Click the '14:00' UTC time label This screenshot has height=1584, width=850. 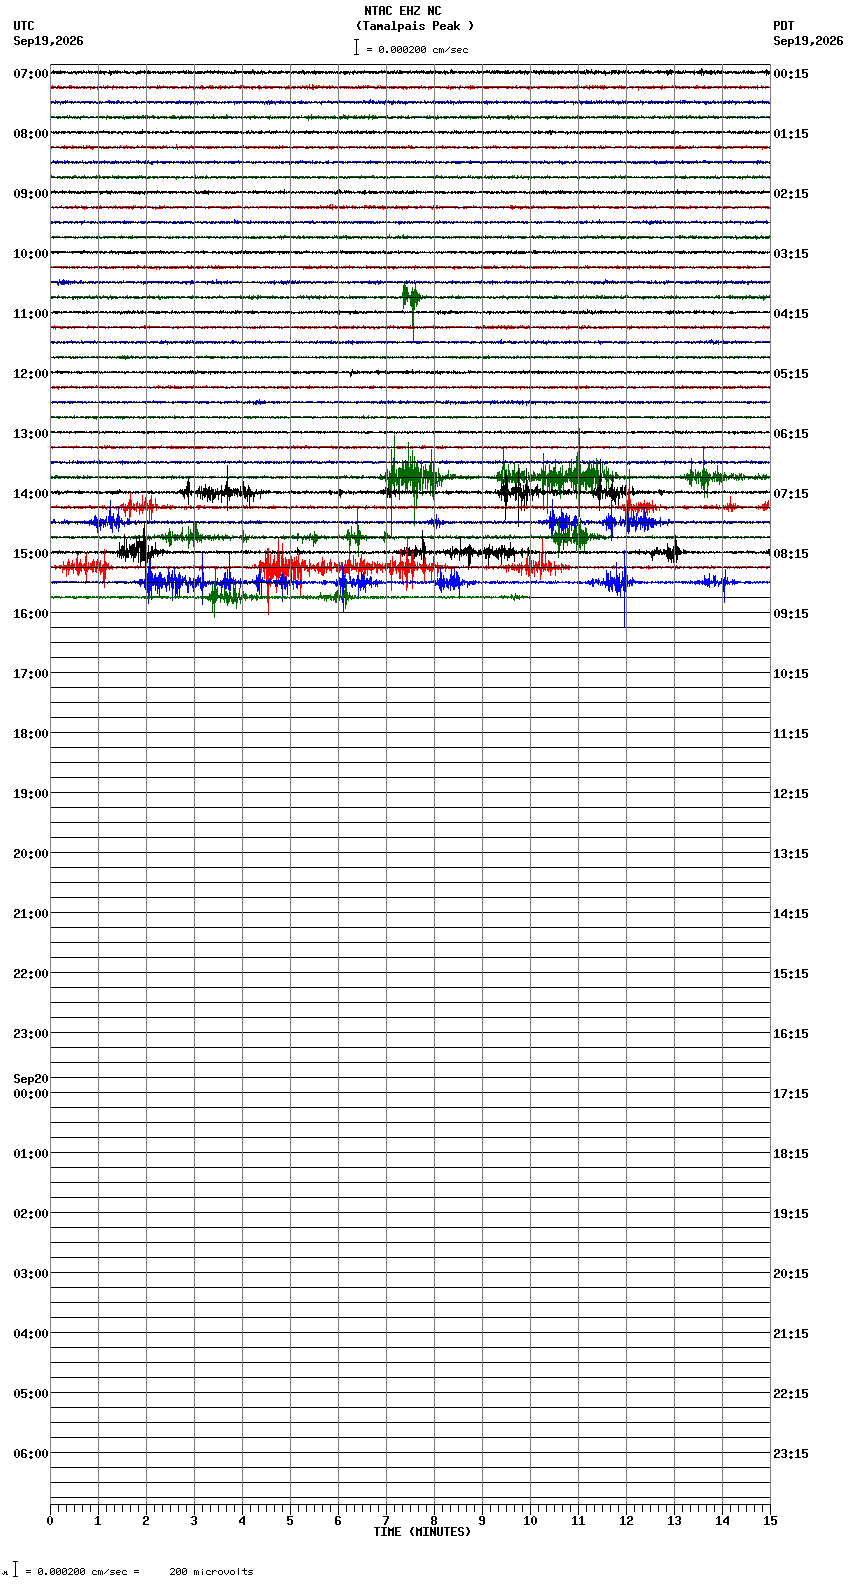(31, 494)
